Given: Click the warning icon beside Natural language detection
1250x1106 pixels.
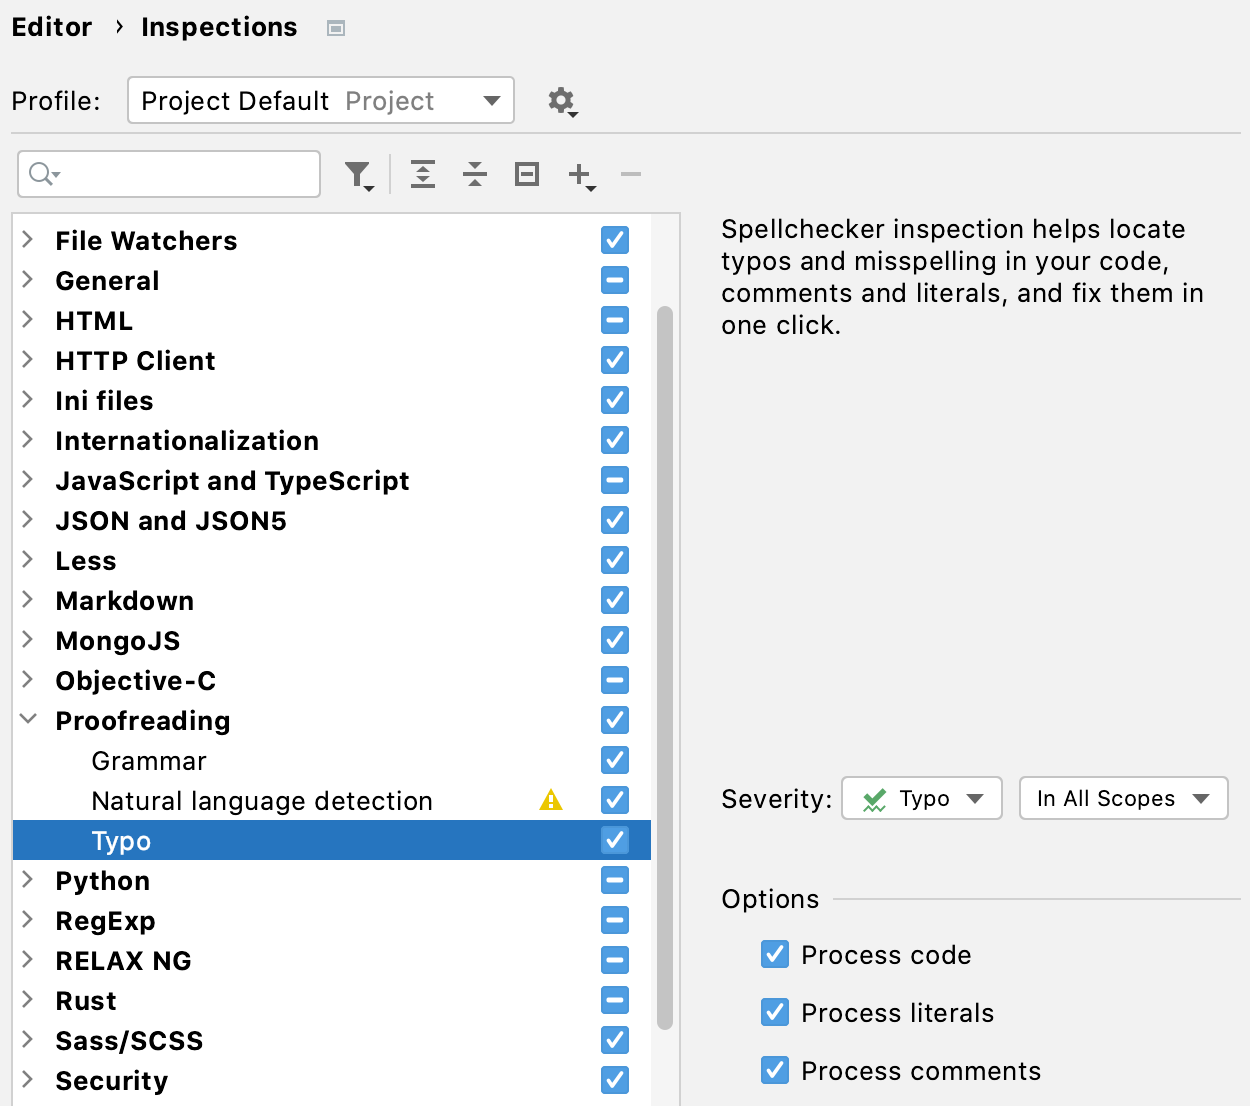Looking at the screenshot, I should coord(551,800).
